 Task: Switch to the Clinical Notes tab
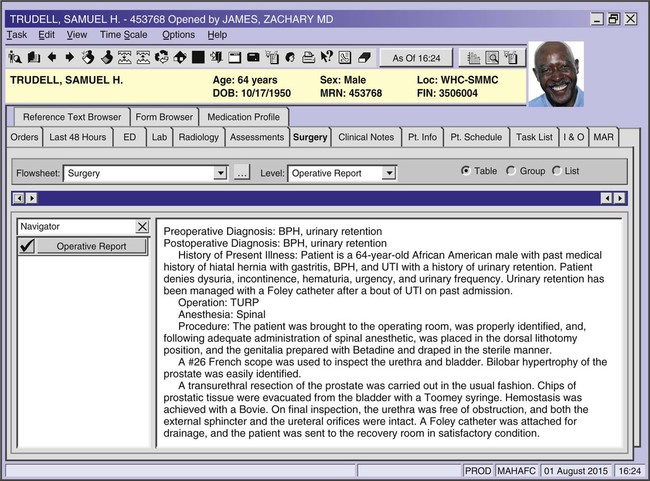(366, 137)
